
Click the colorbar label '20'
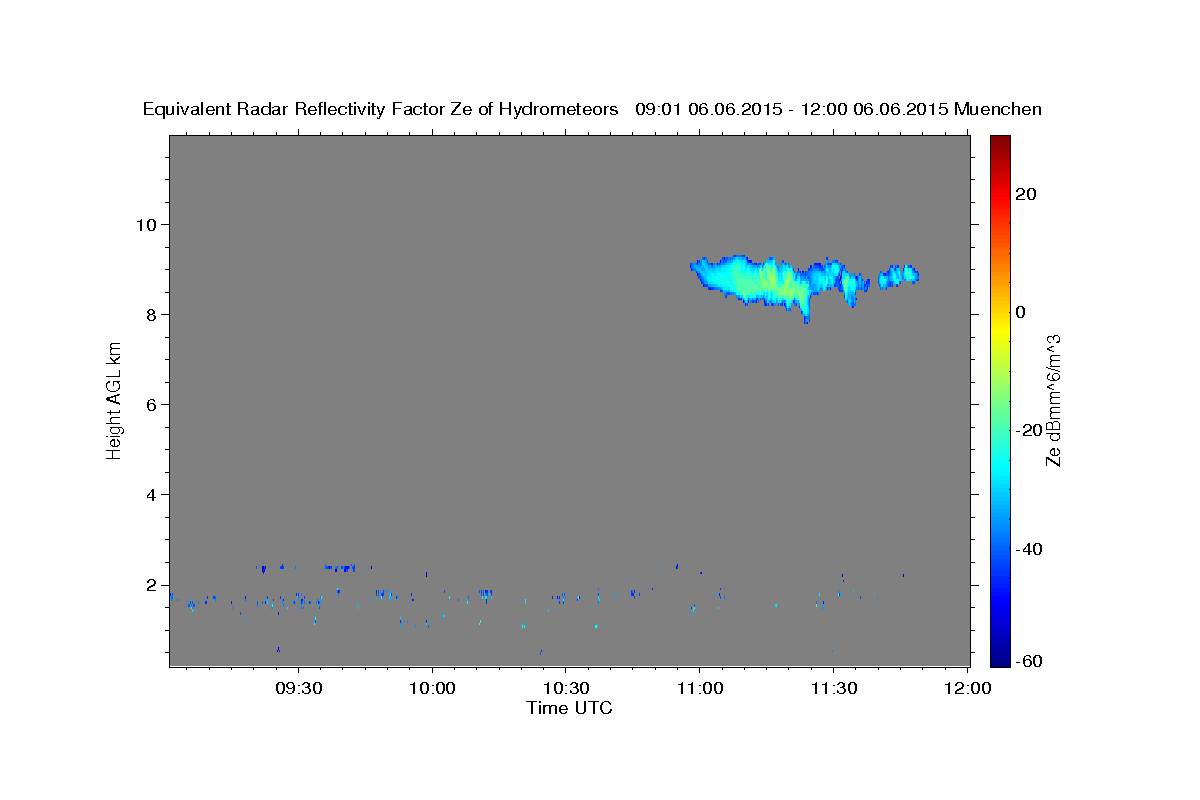[x=1027, y=194]
